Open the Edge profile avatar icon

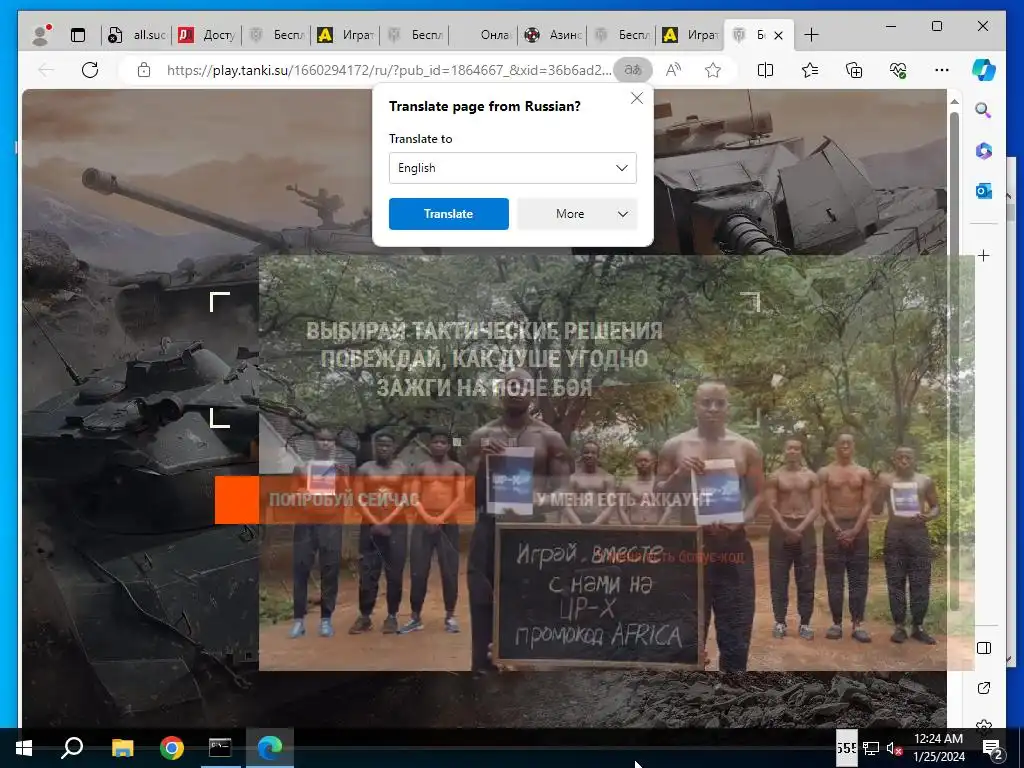(41, 35)
